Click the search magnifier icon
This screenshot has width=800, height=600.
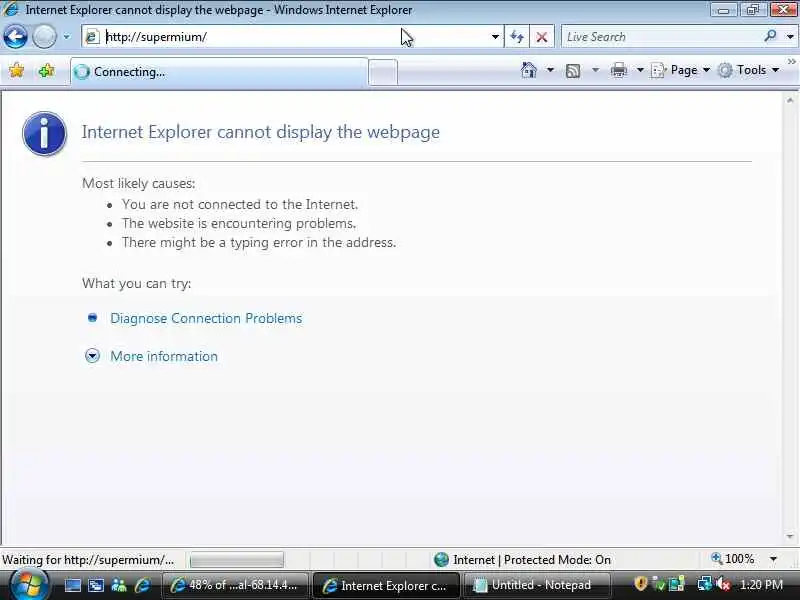point(770,36)
